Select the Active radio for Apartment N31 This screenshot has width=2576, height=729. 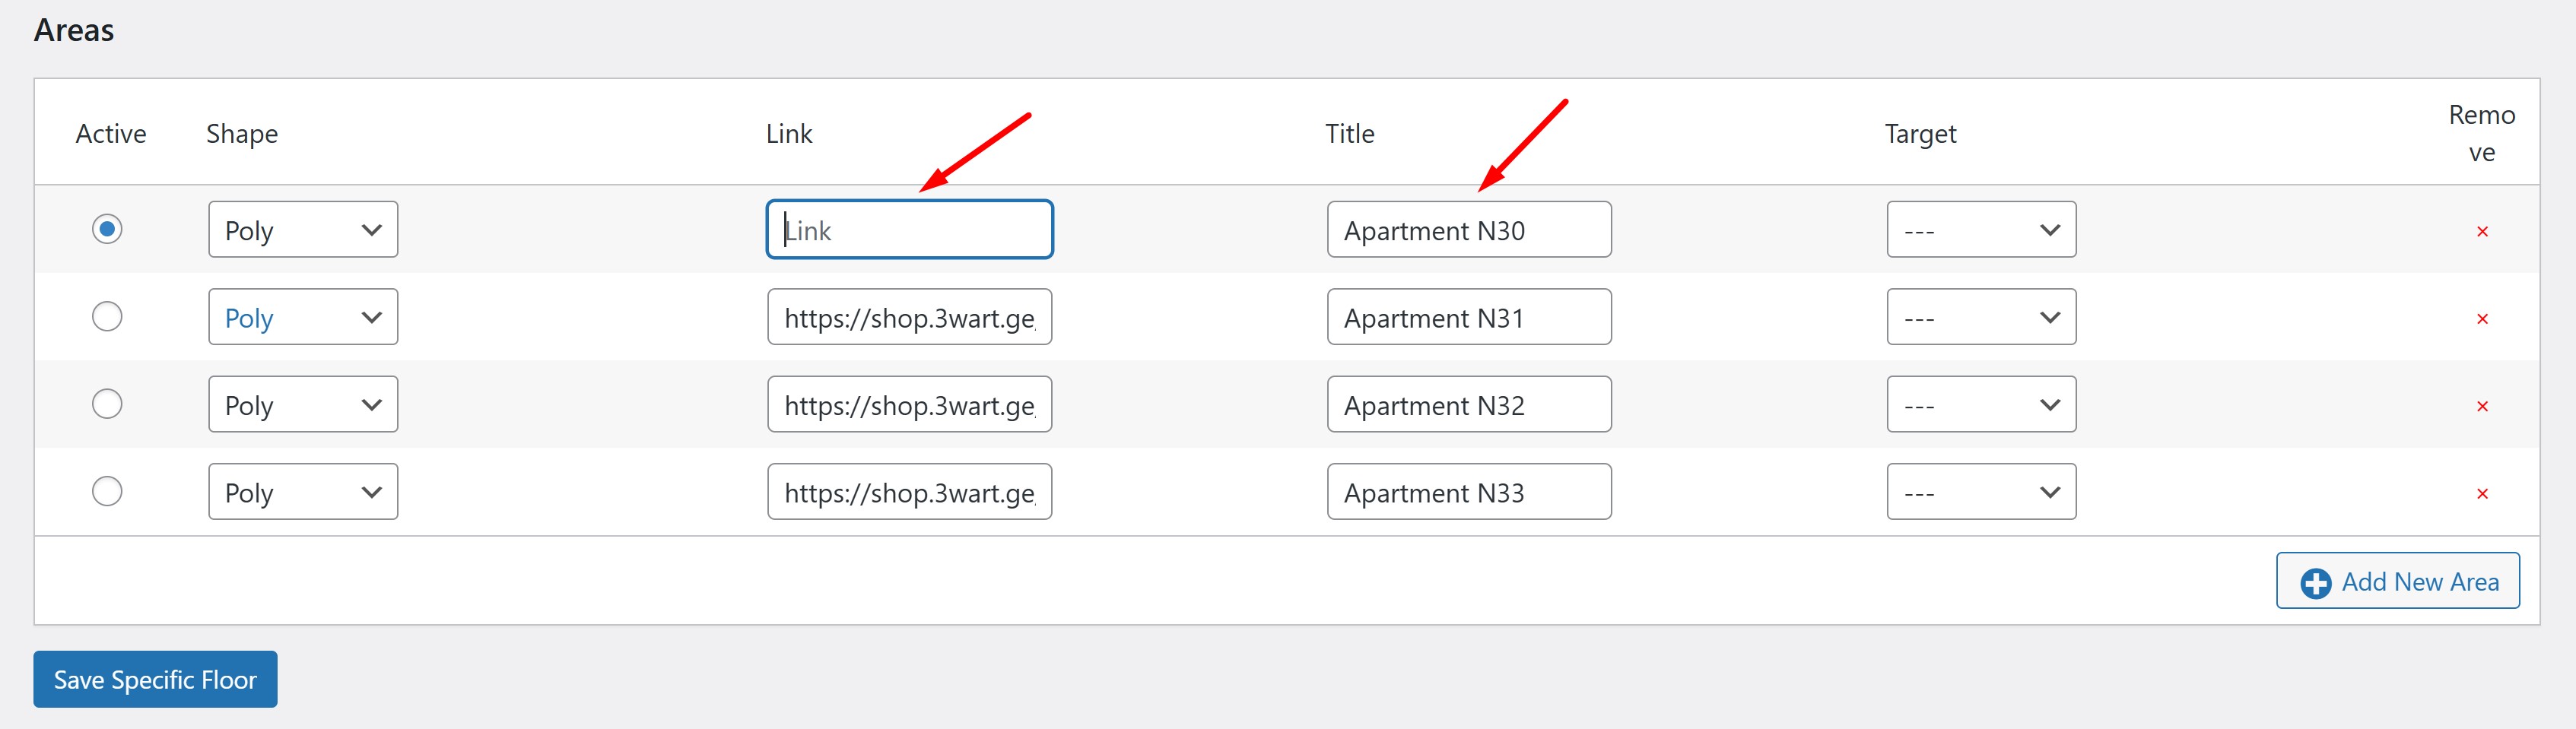[x=107, y=316]
